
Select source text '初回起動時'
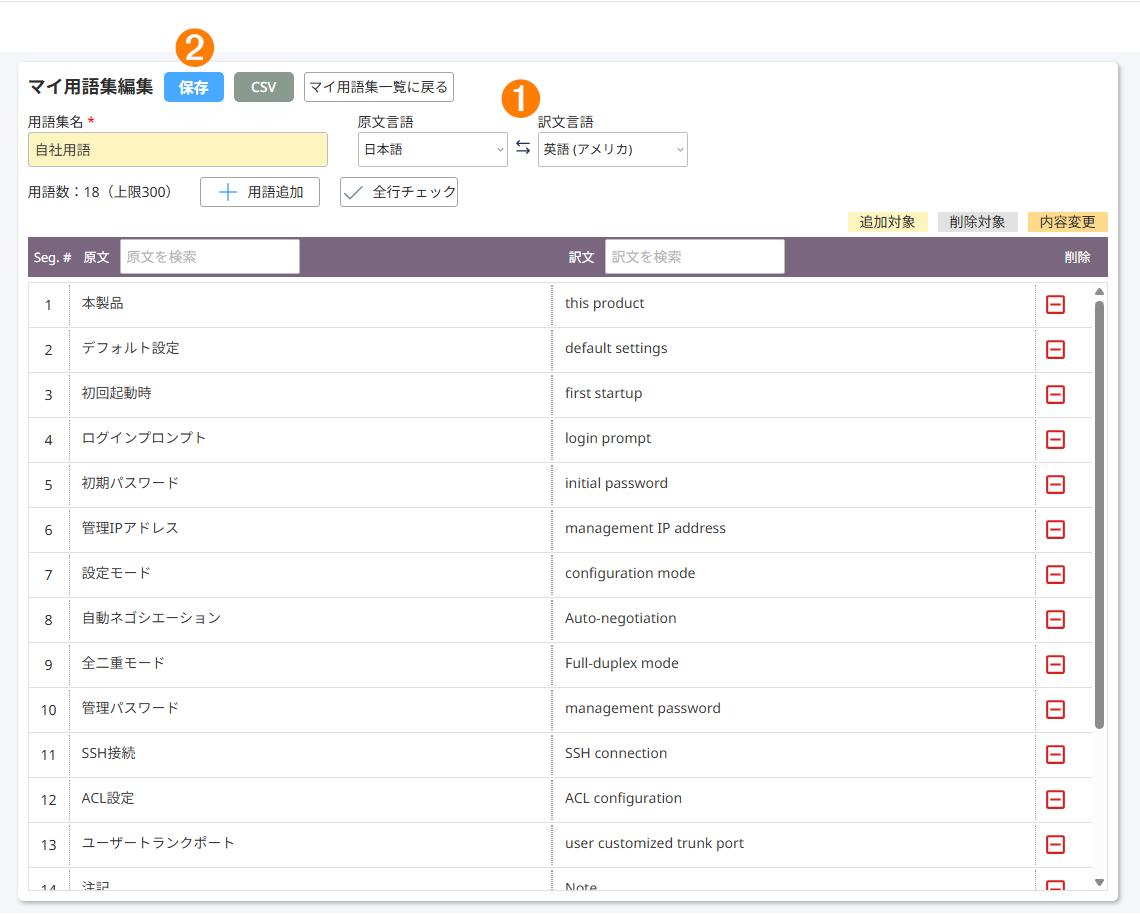pyautogui.click(x=116, y=393)
